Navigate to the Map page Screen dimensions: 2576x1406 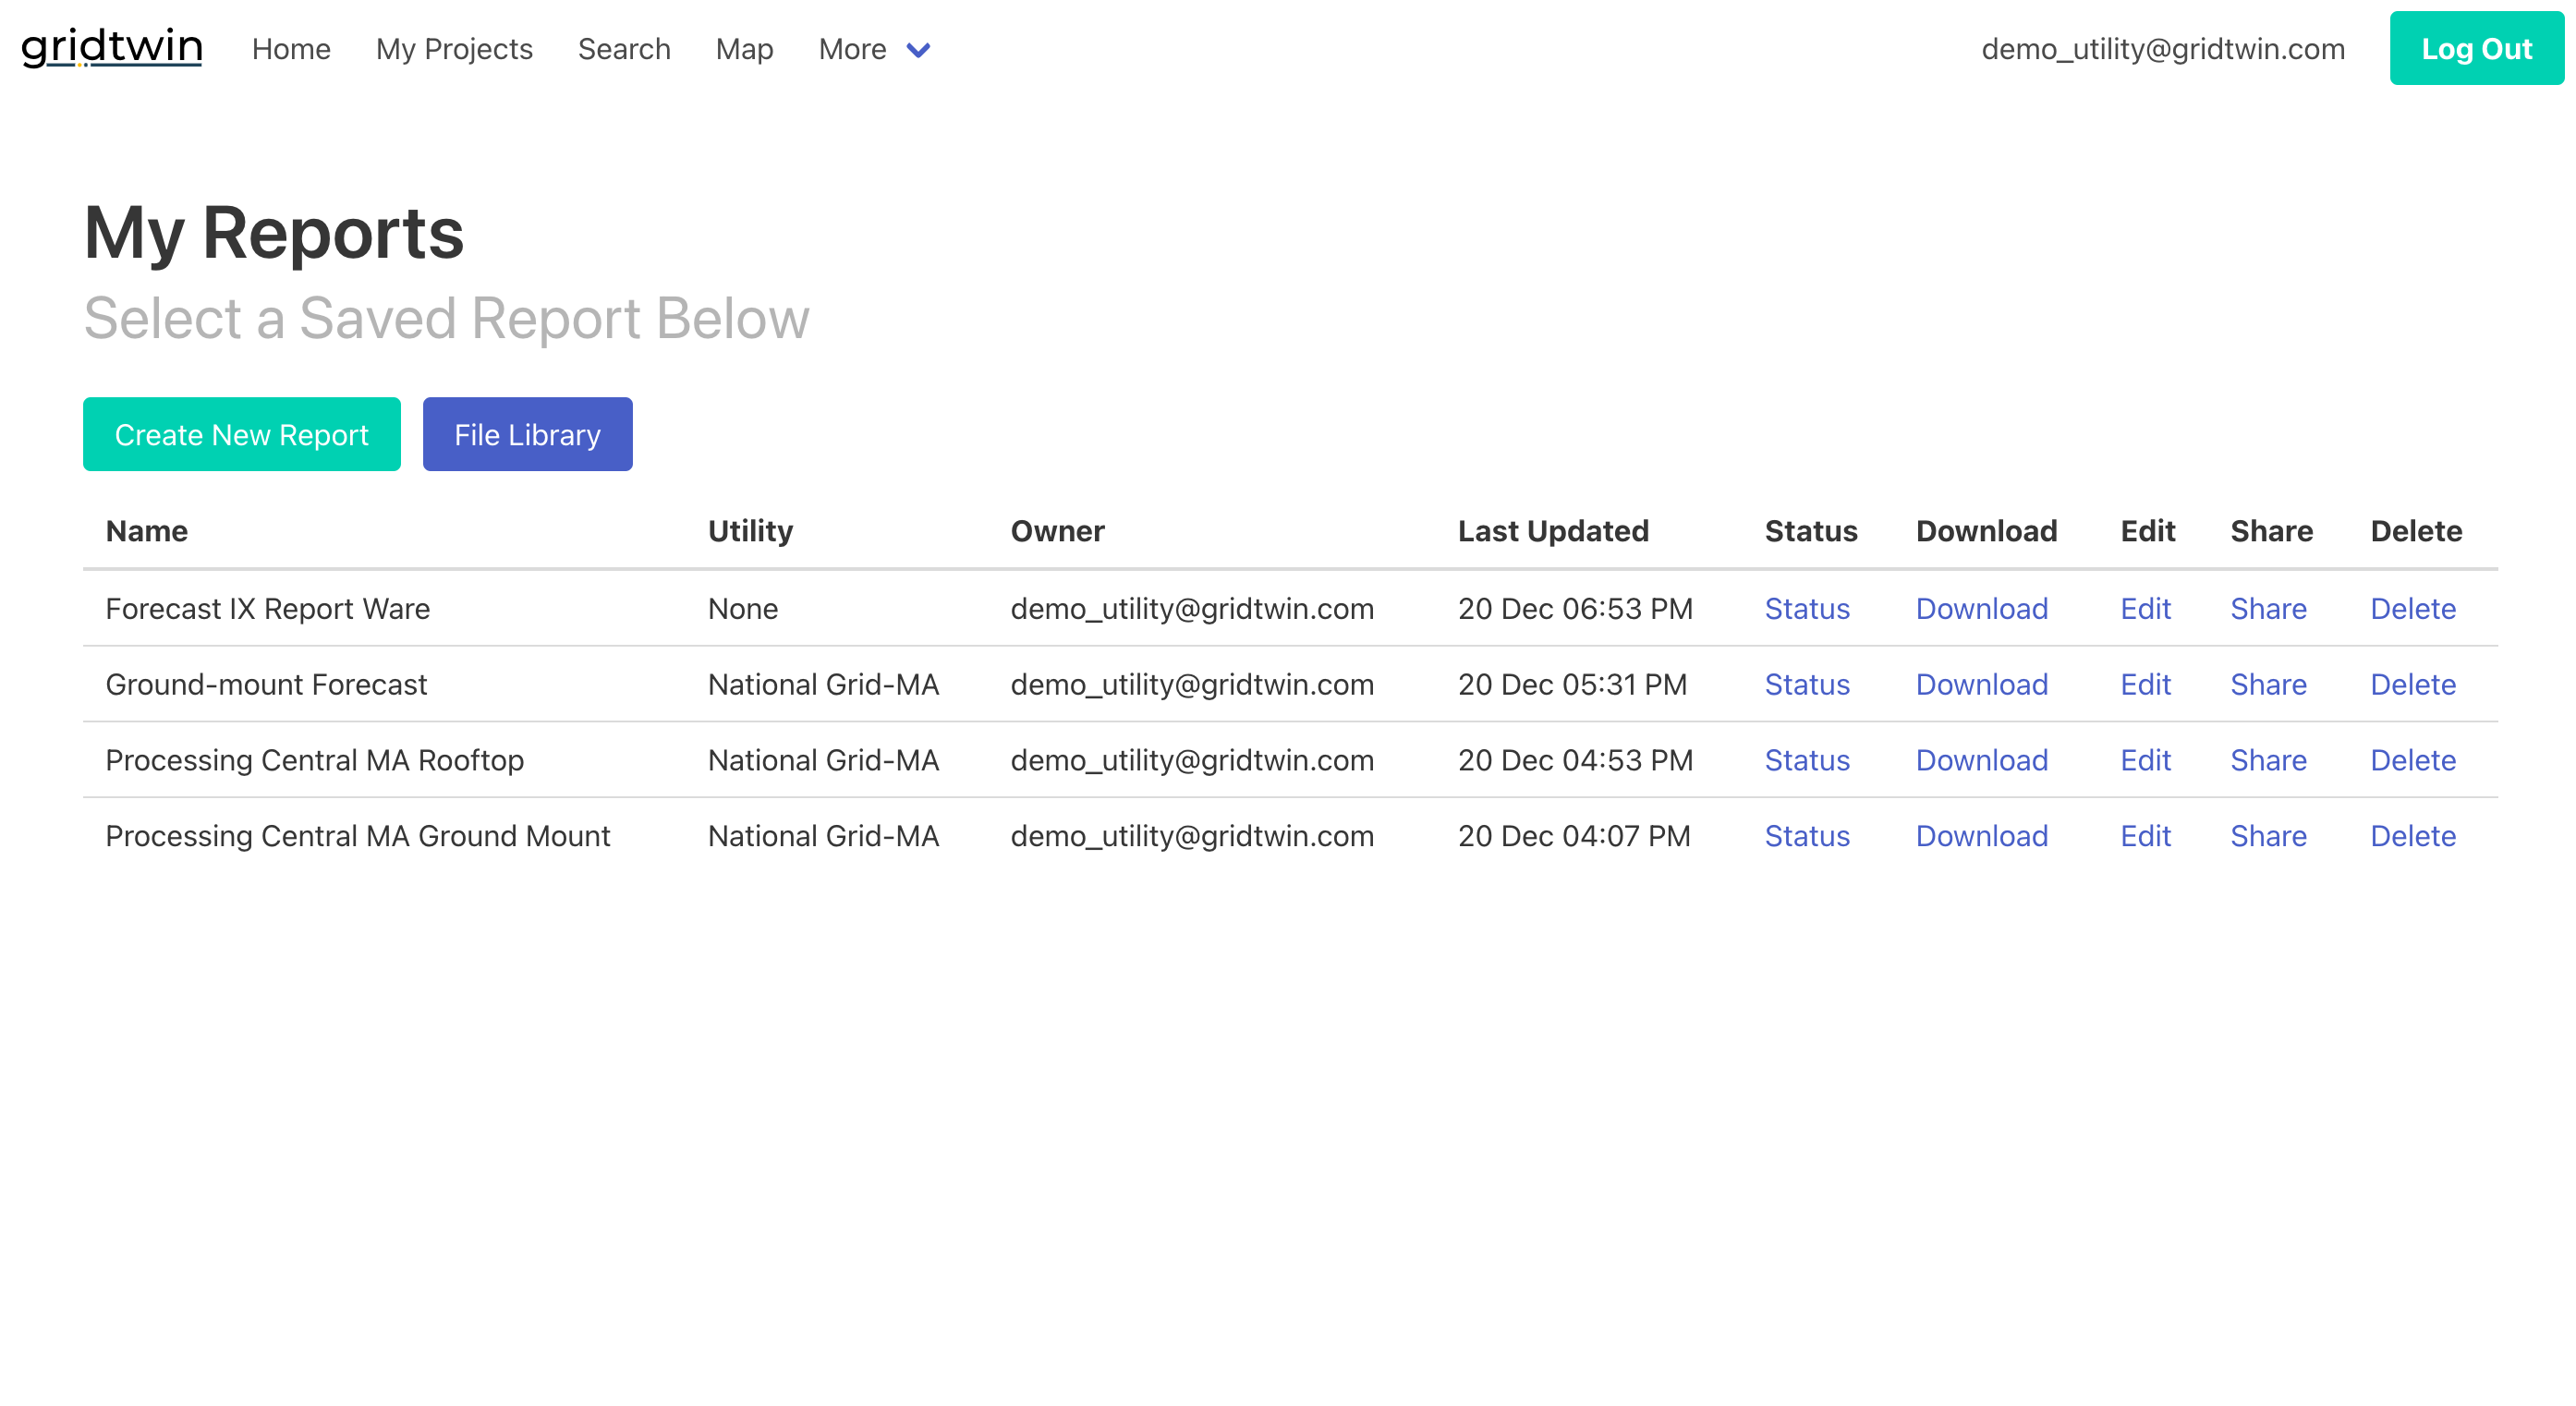(744, 49)
